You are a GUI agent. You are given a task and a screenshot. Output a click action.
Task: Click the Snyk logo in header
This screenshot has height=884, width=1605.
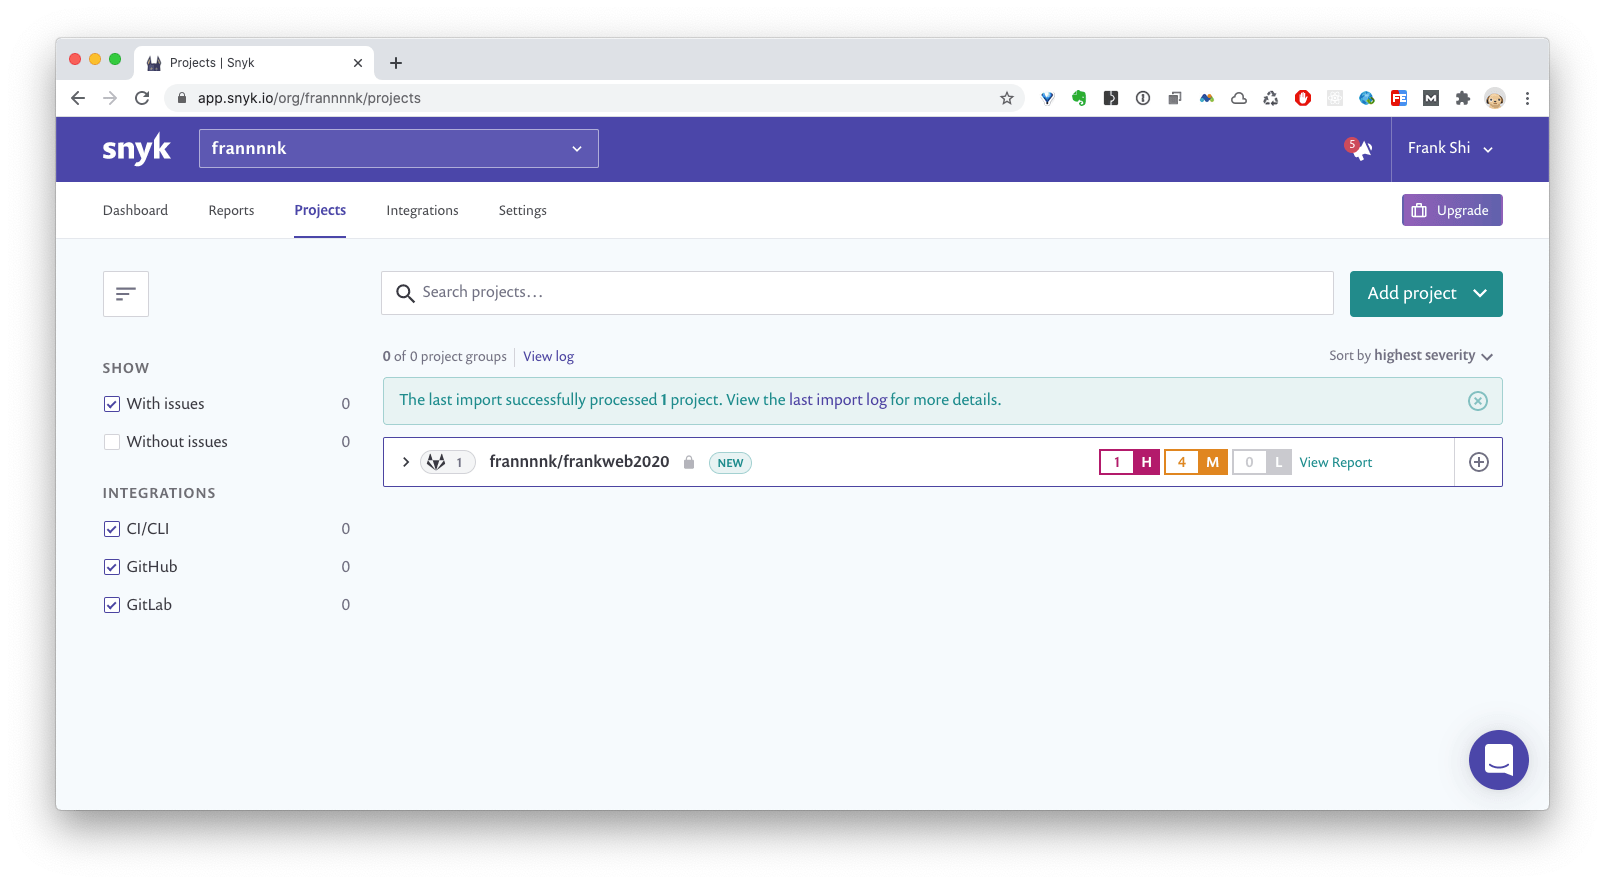point(136,149)
